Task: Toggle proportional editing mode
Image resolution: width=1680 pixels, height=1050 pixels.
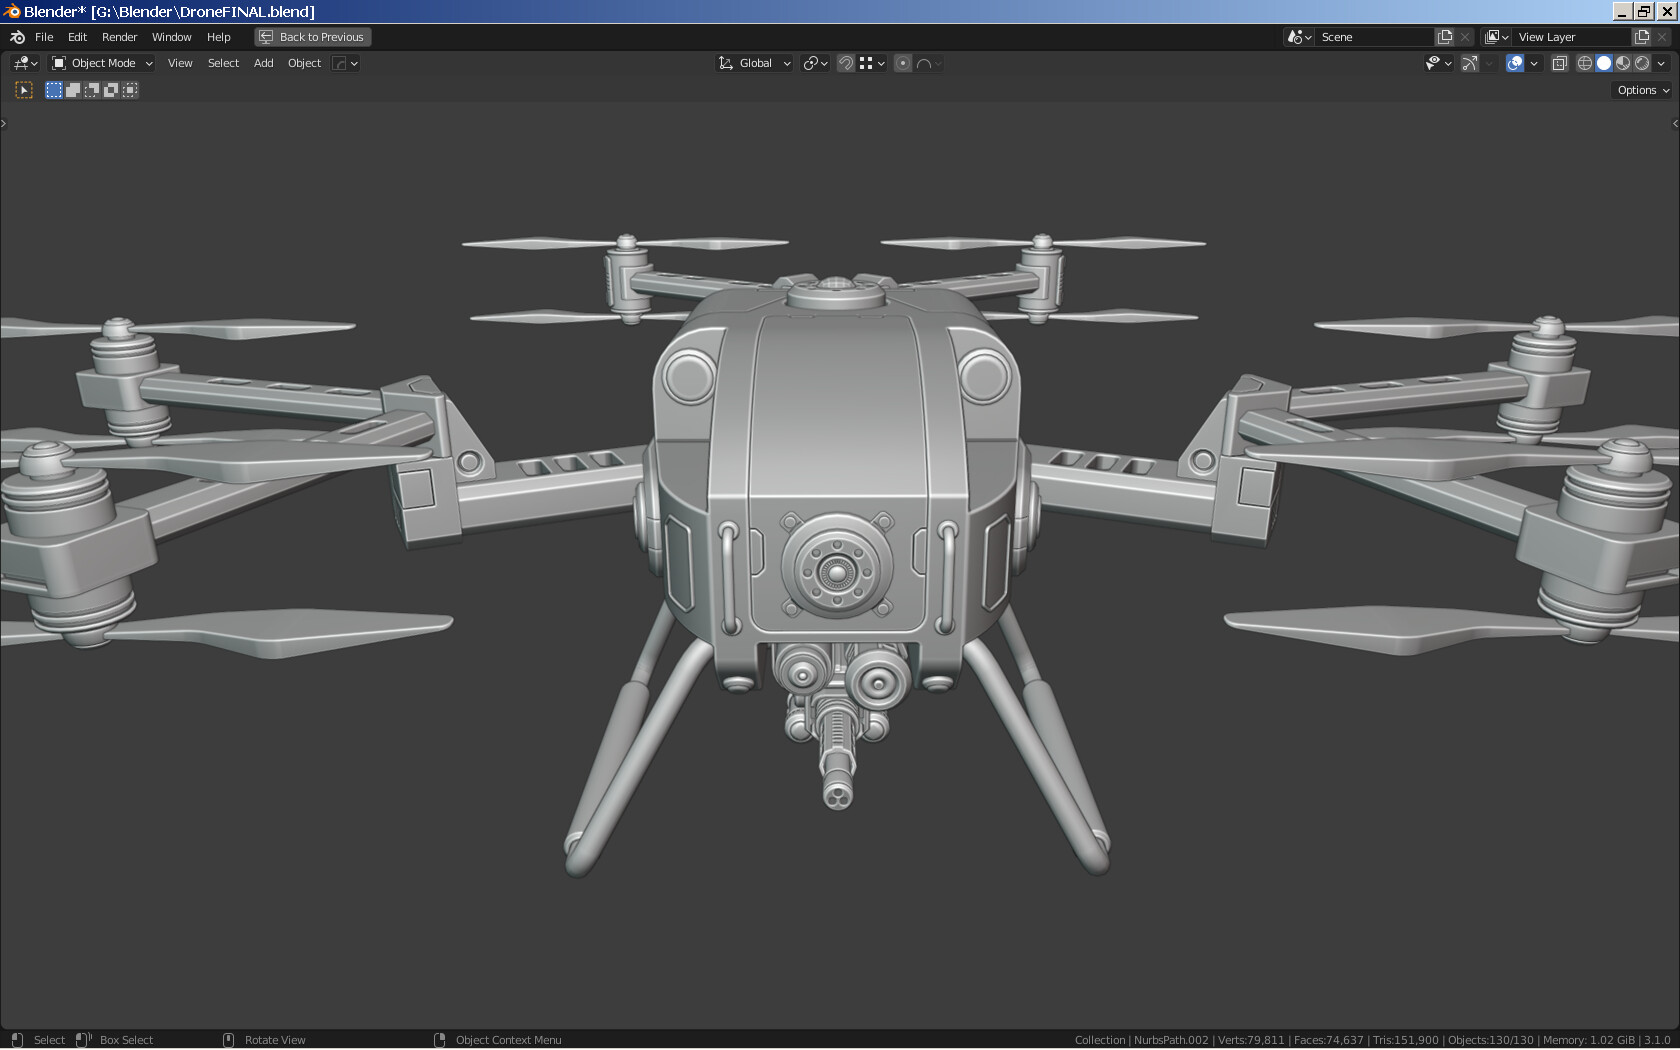Action: [x=901, y=63]
